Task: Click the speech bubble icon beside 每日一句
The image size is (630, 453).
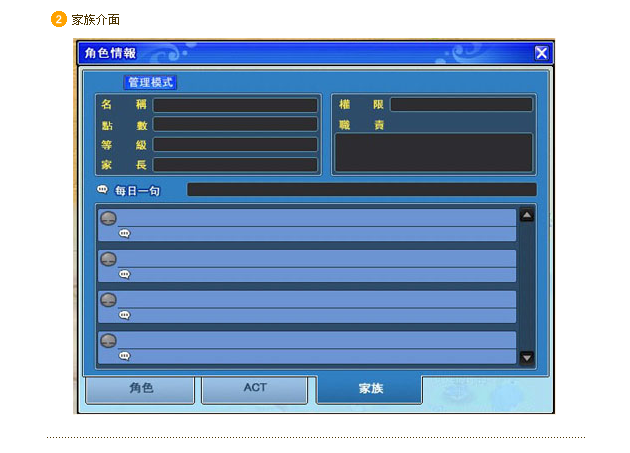Action: [102, 190]
